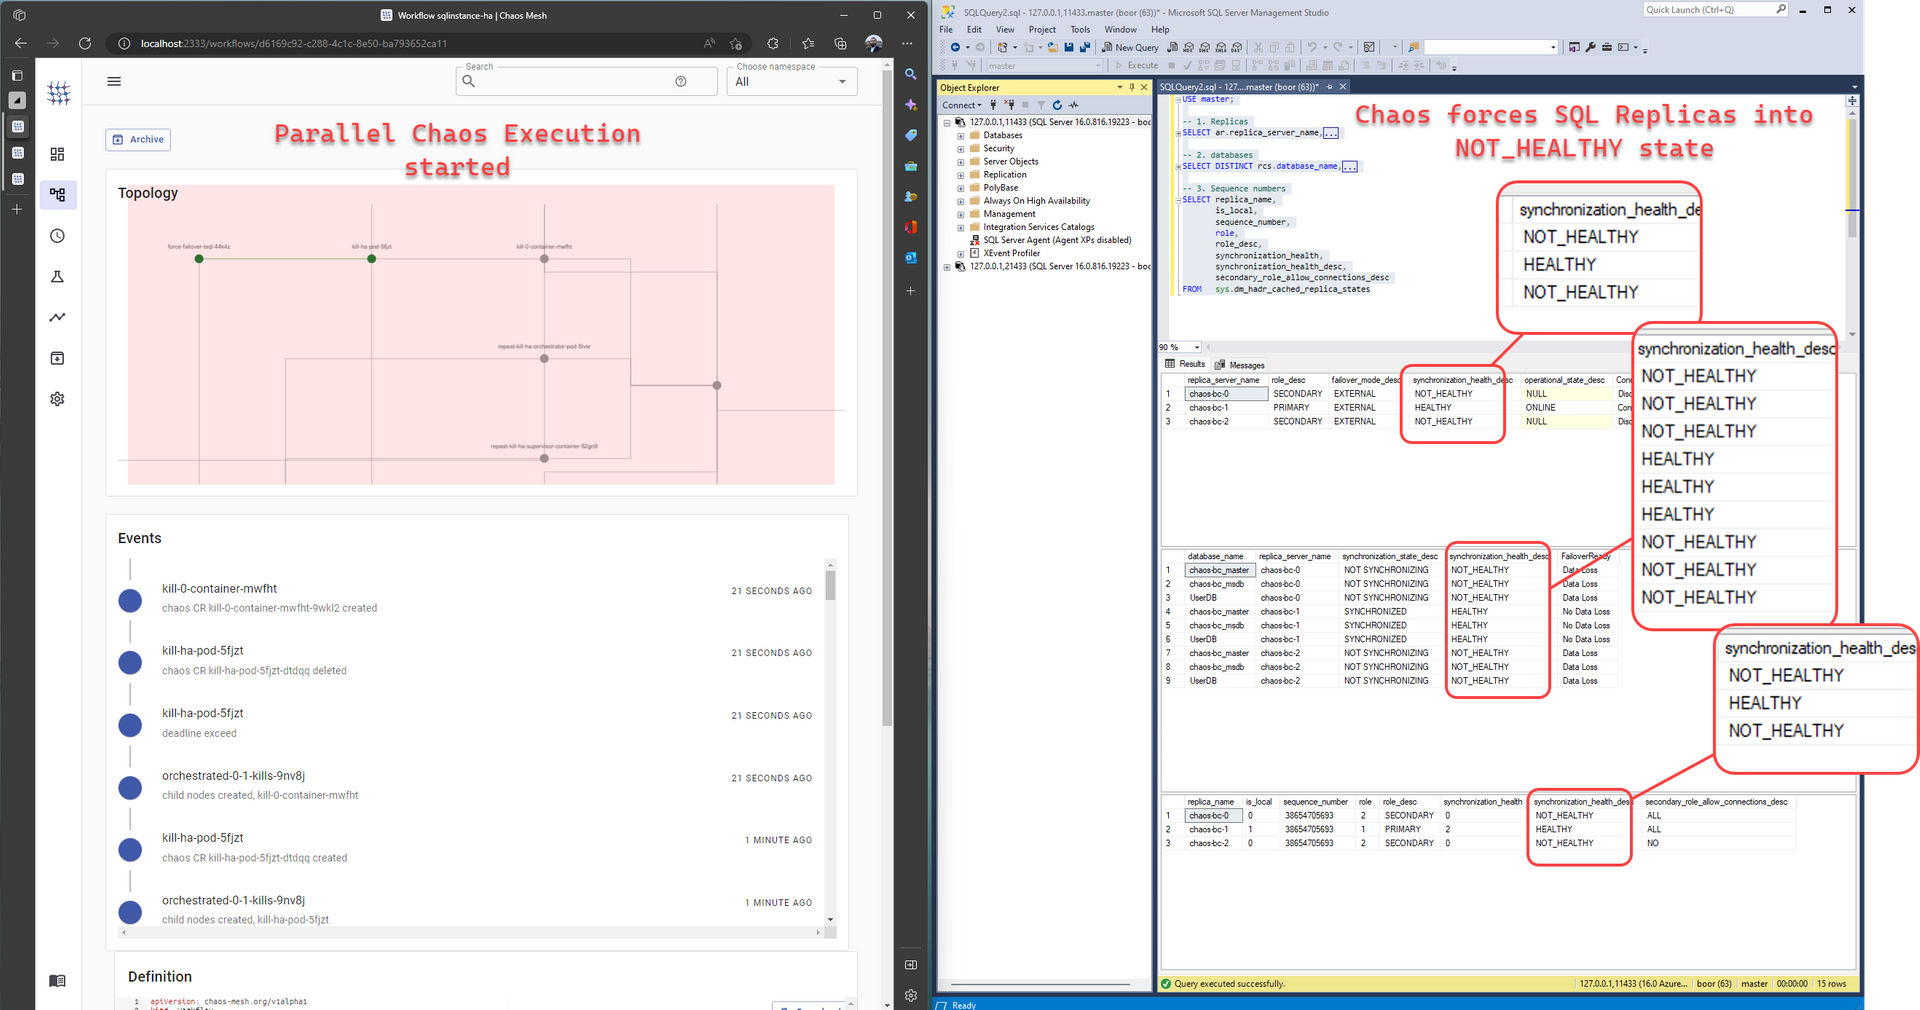Click the New Query button in SSMS
Viewport: 1920px width, 1010px height.
click(x=1130, y=47)
